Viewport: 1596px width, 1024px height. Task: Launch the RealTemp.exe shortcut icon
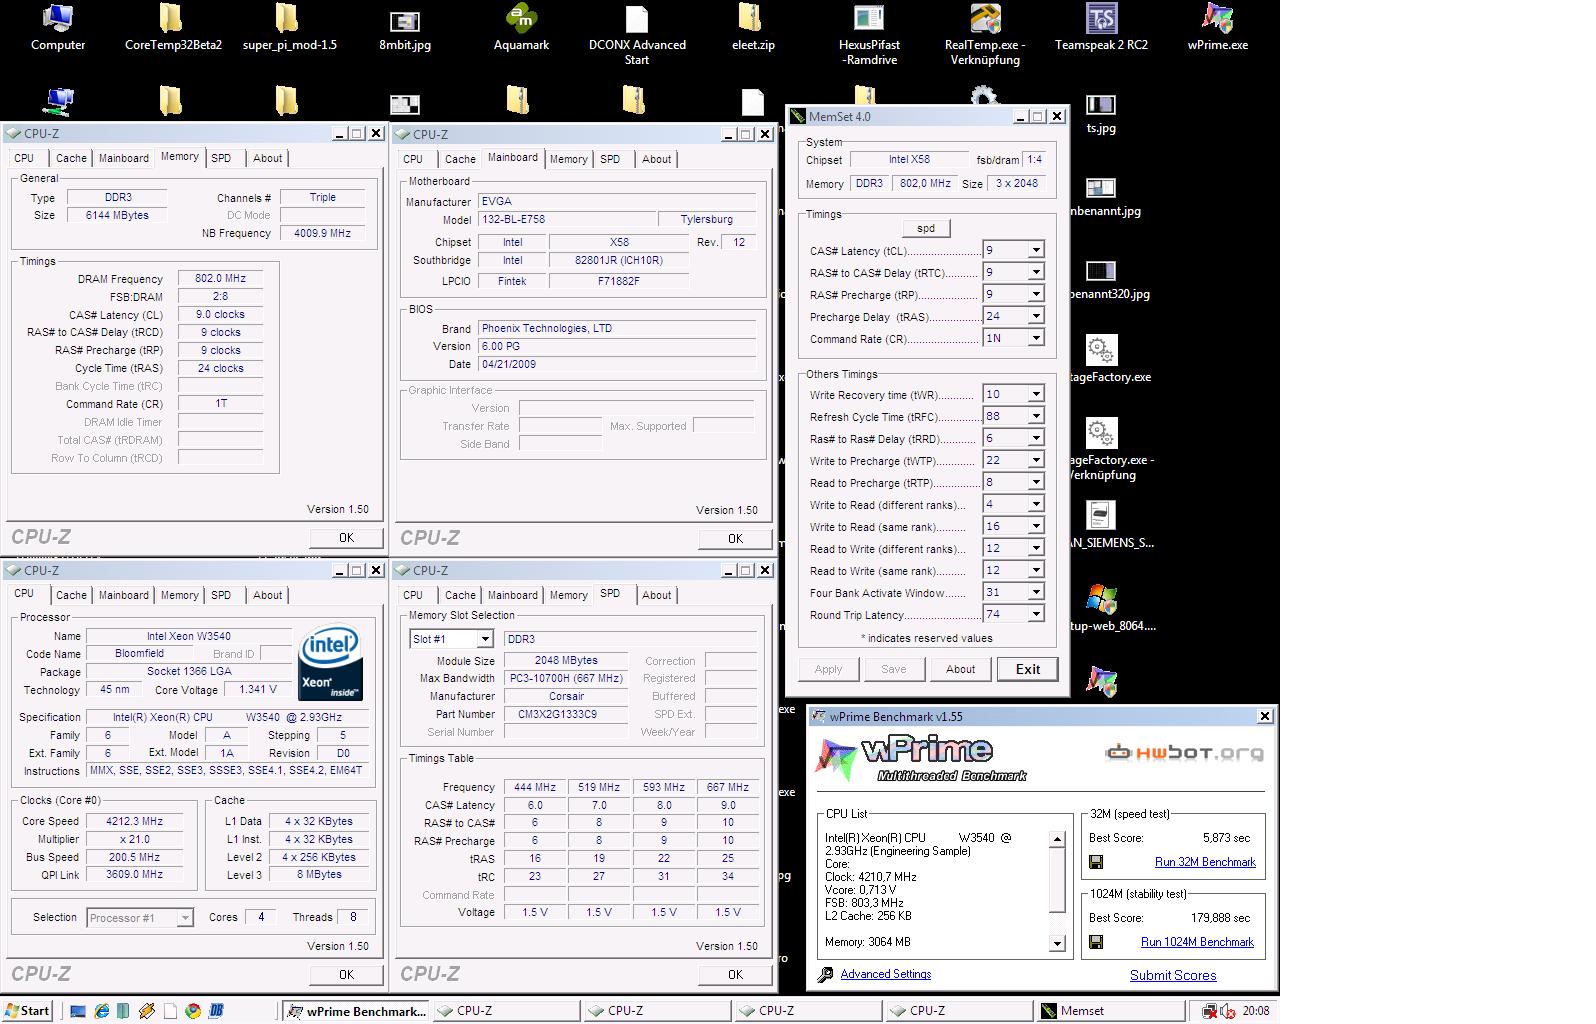click(x=984, y=34)
